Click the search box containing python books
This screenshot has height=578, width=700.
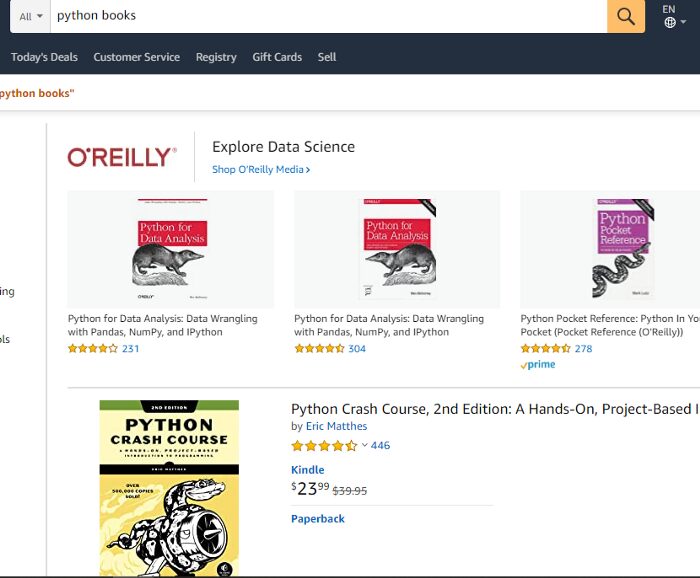pos(328,16)
